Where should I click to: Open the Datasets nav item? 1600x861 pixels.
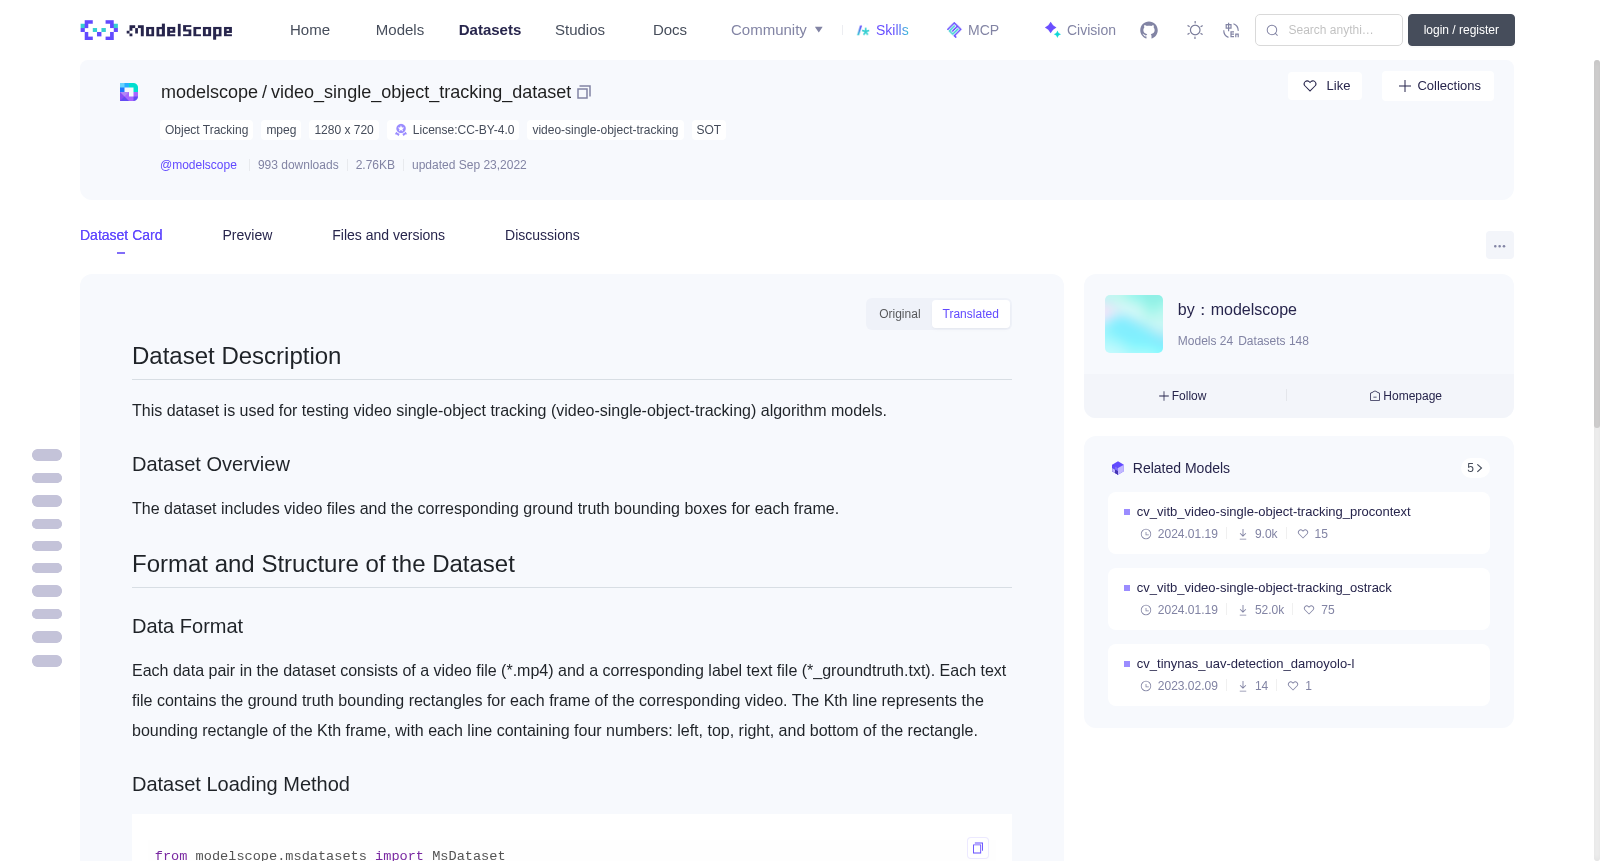pyautogui.click(x=490, y=30)
